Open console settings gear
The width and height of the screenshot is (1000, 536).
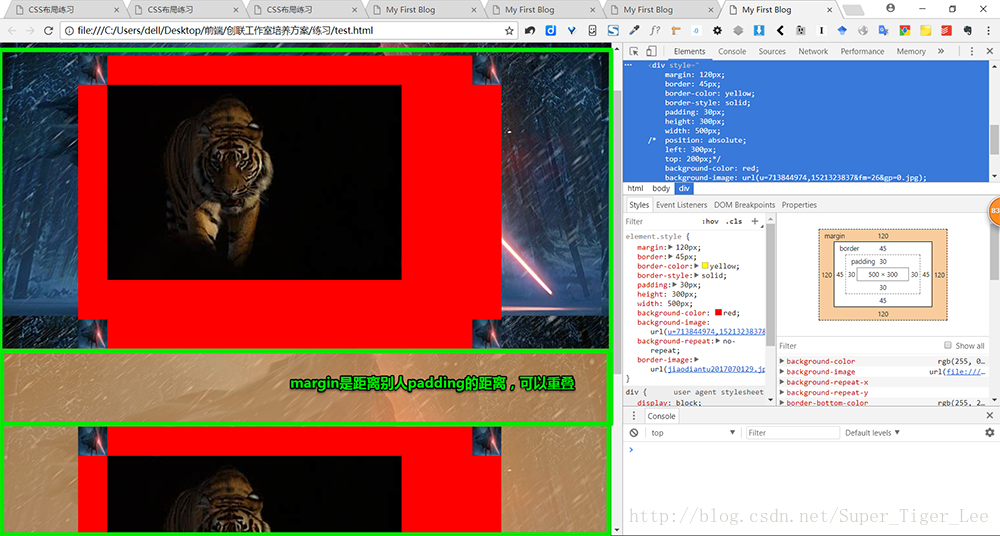989,433
